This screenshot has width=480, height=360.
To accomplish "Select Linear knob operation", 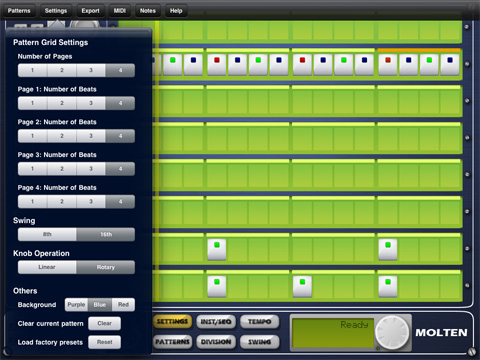I will (x=47, y=267).
